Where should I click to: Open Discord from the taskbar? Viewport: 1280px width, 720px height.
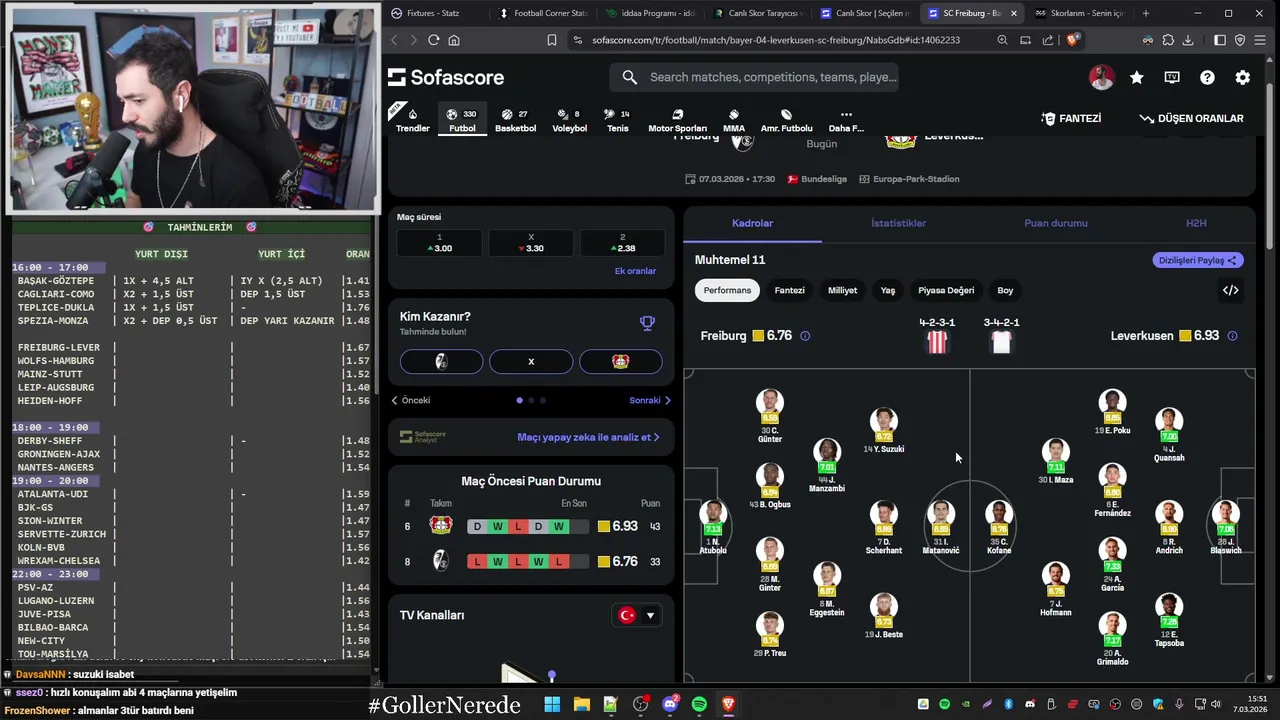tap(670, 704)
